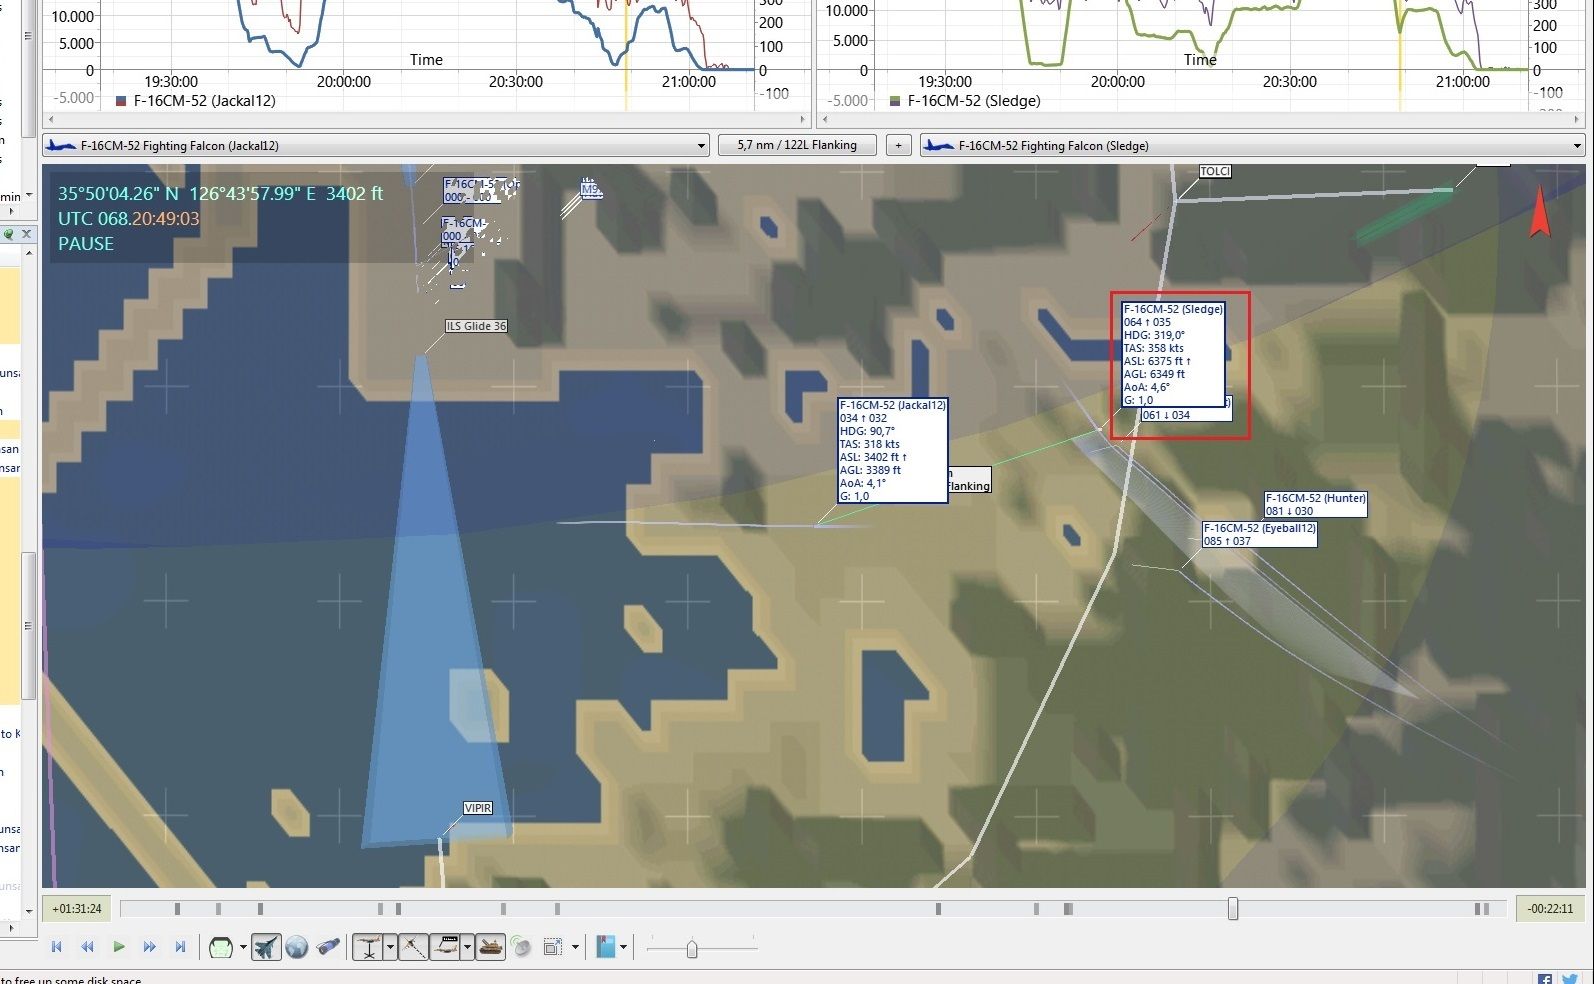Toggle the aircraft altitude pole icon

coord(369,947)
